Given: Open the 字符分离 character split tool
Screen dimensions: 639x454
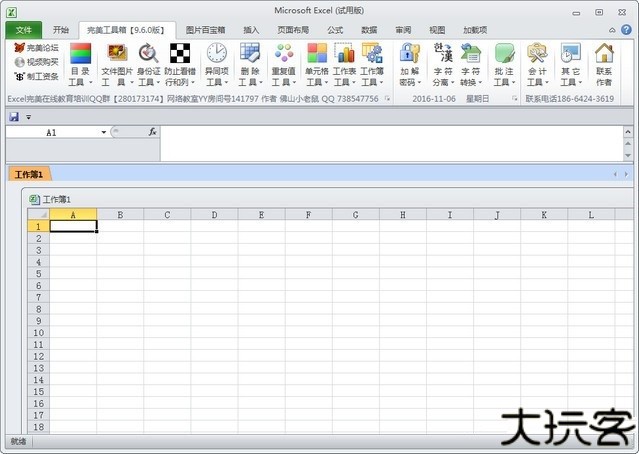Looking at the screenshot, I should tap(443, 64).
